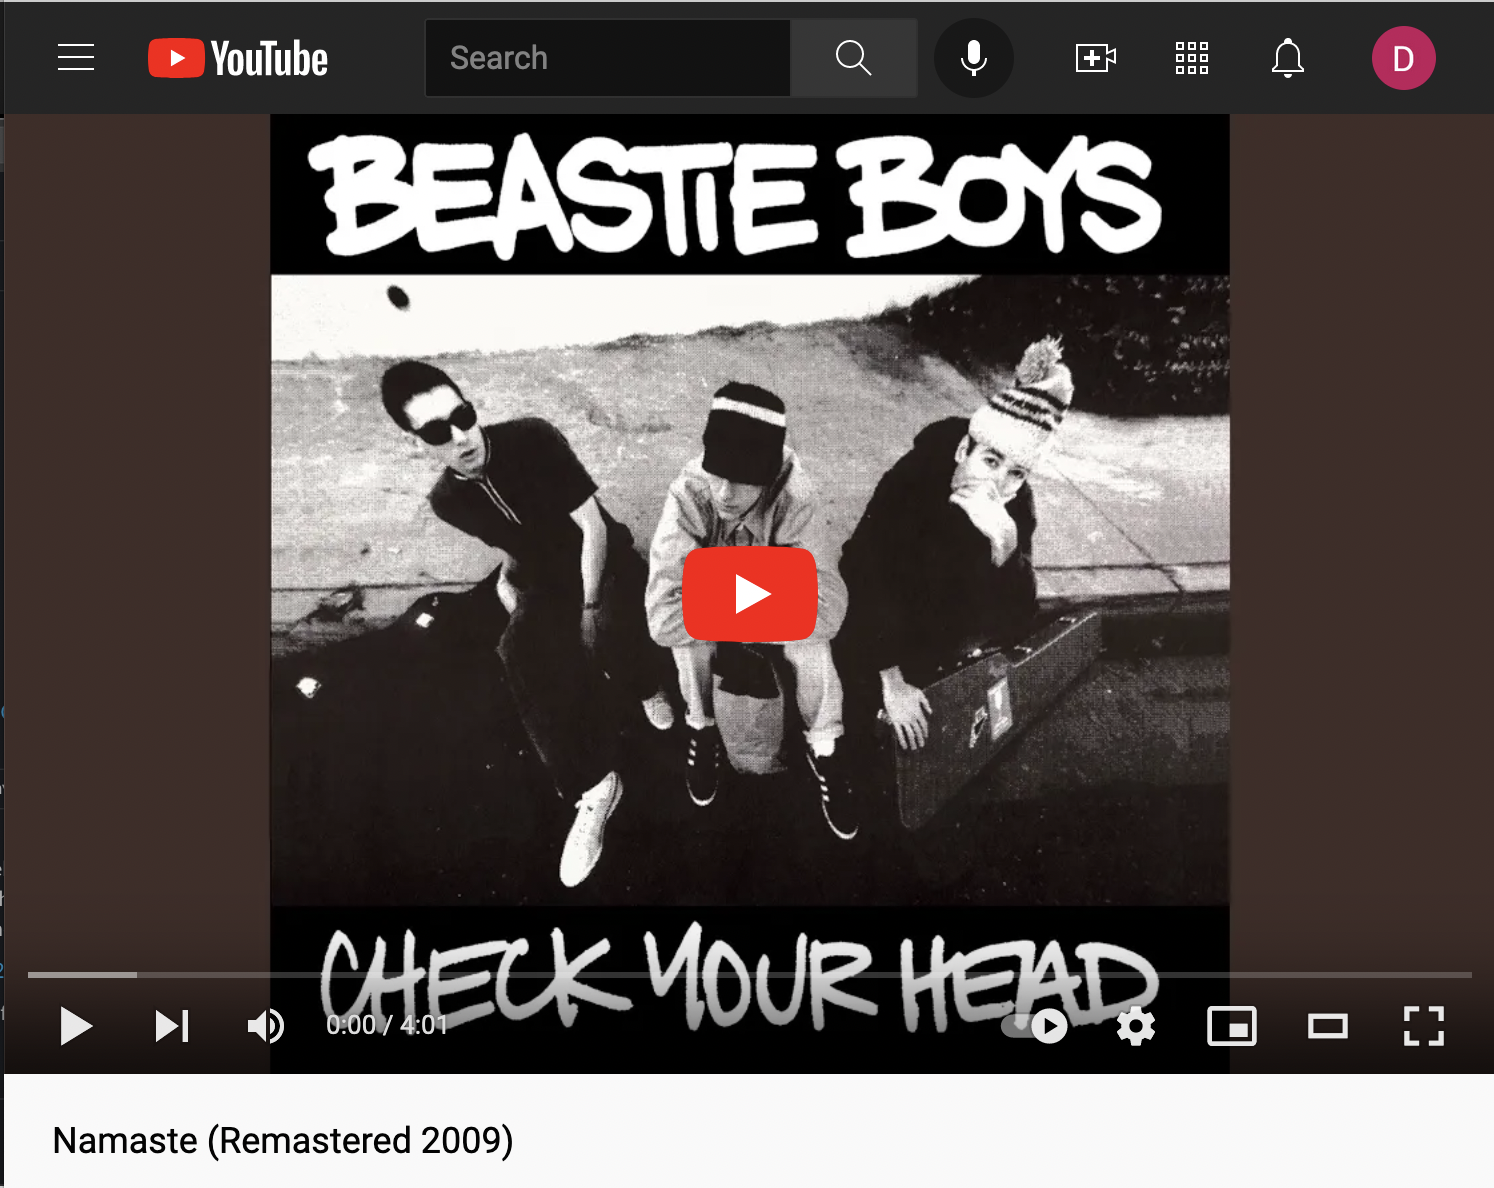Open account menu with D avatar

(1403, 58)
